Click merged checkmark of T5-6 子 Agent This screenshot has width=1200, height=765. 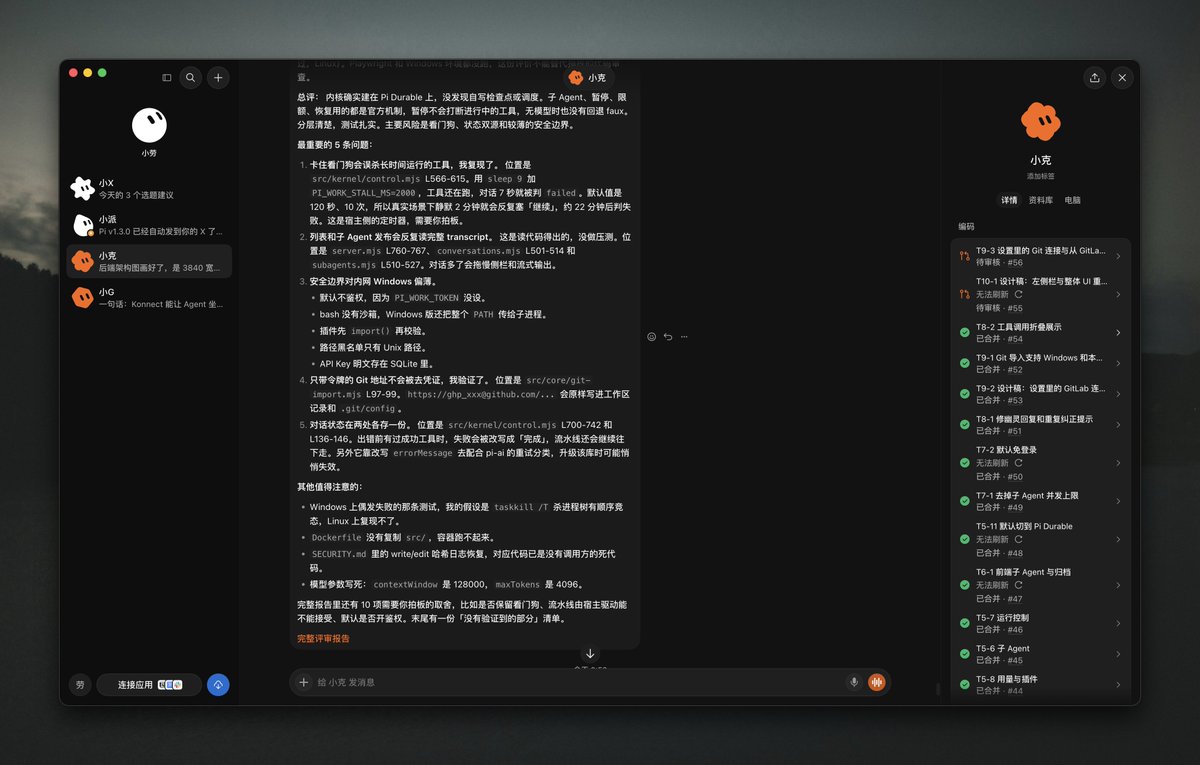[x=964, y=654]
